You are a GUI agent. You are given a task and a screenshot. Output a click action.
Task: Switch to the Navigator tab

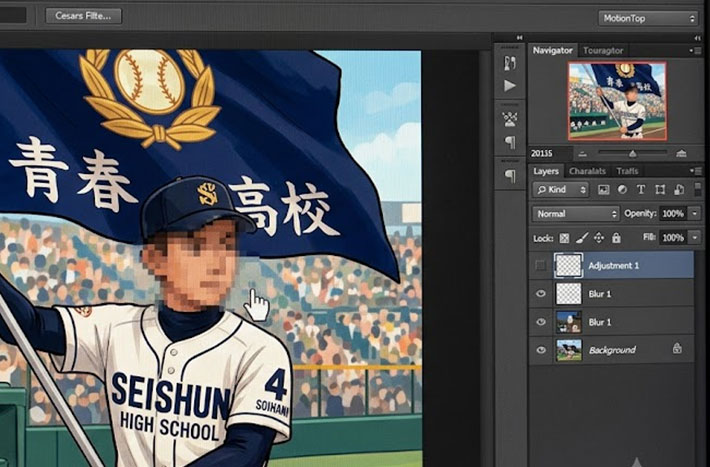[552, 50]
